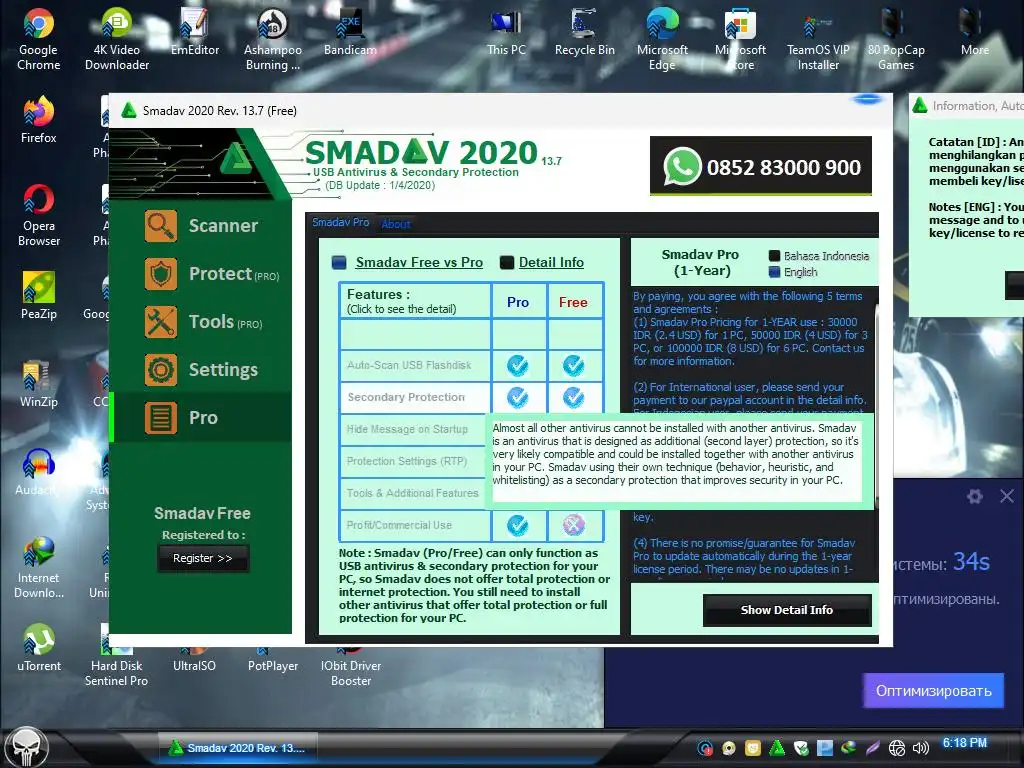Open Google Chrome desktop icon
The height and width of the screenshot is (768, 1024).
[39, 39]
